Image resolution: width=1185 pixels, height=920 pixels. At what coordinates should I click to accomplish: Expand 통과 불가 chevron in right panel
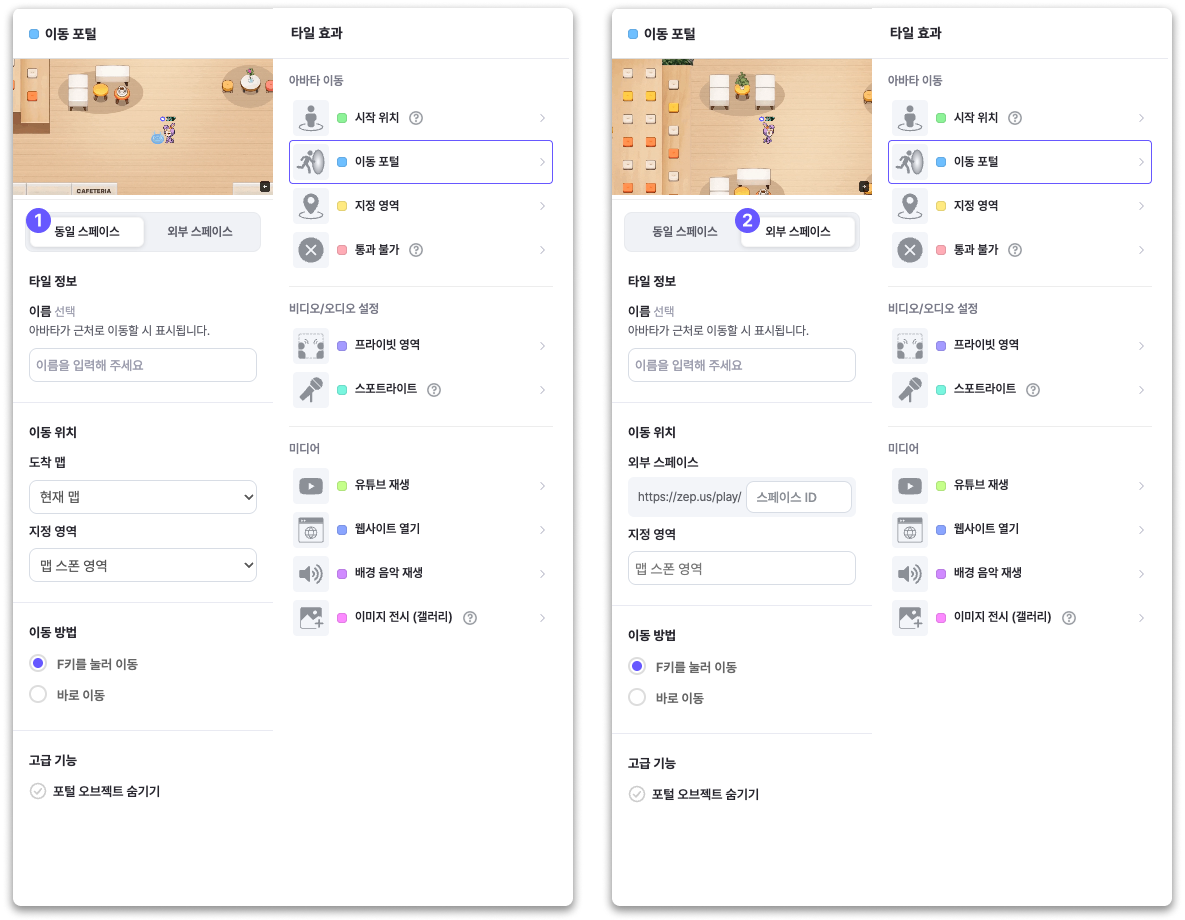[x=1141, y=249]
